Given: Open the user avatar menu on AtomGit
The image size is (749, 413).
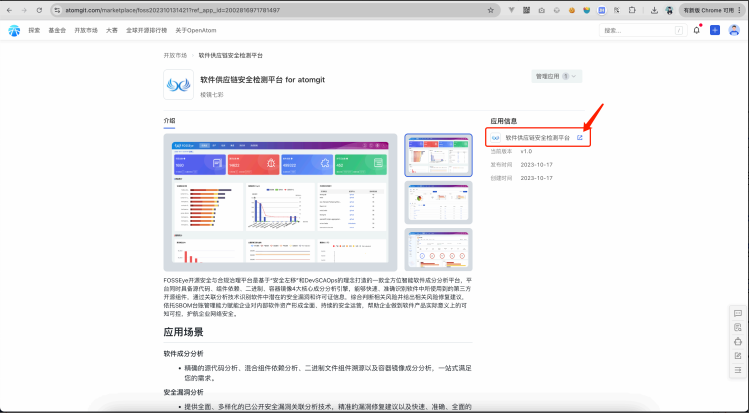Looking at the screenshot, I should coord(734,30).
